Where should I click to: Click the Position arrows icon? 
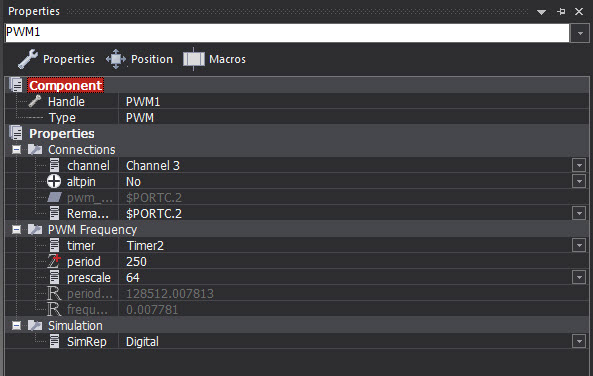[x=116, y=59]
